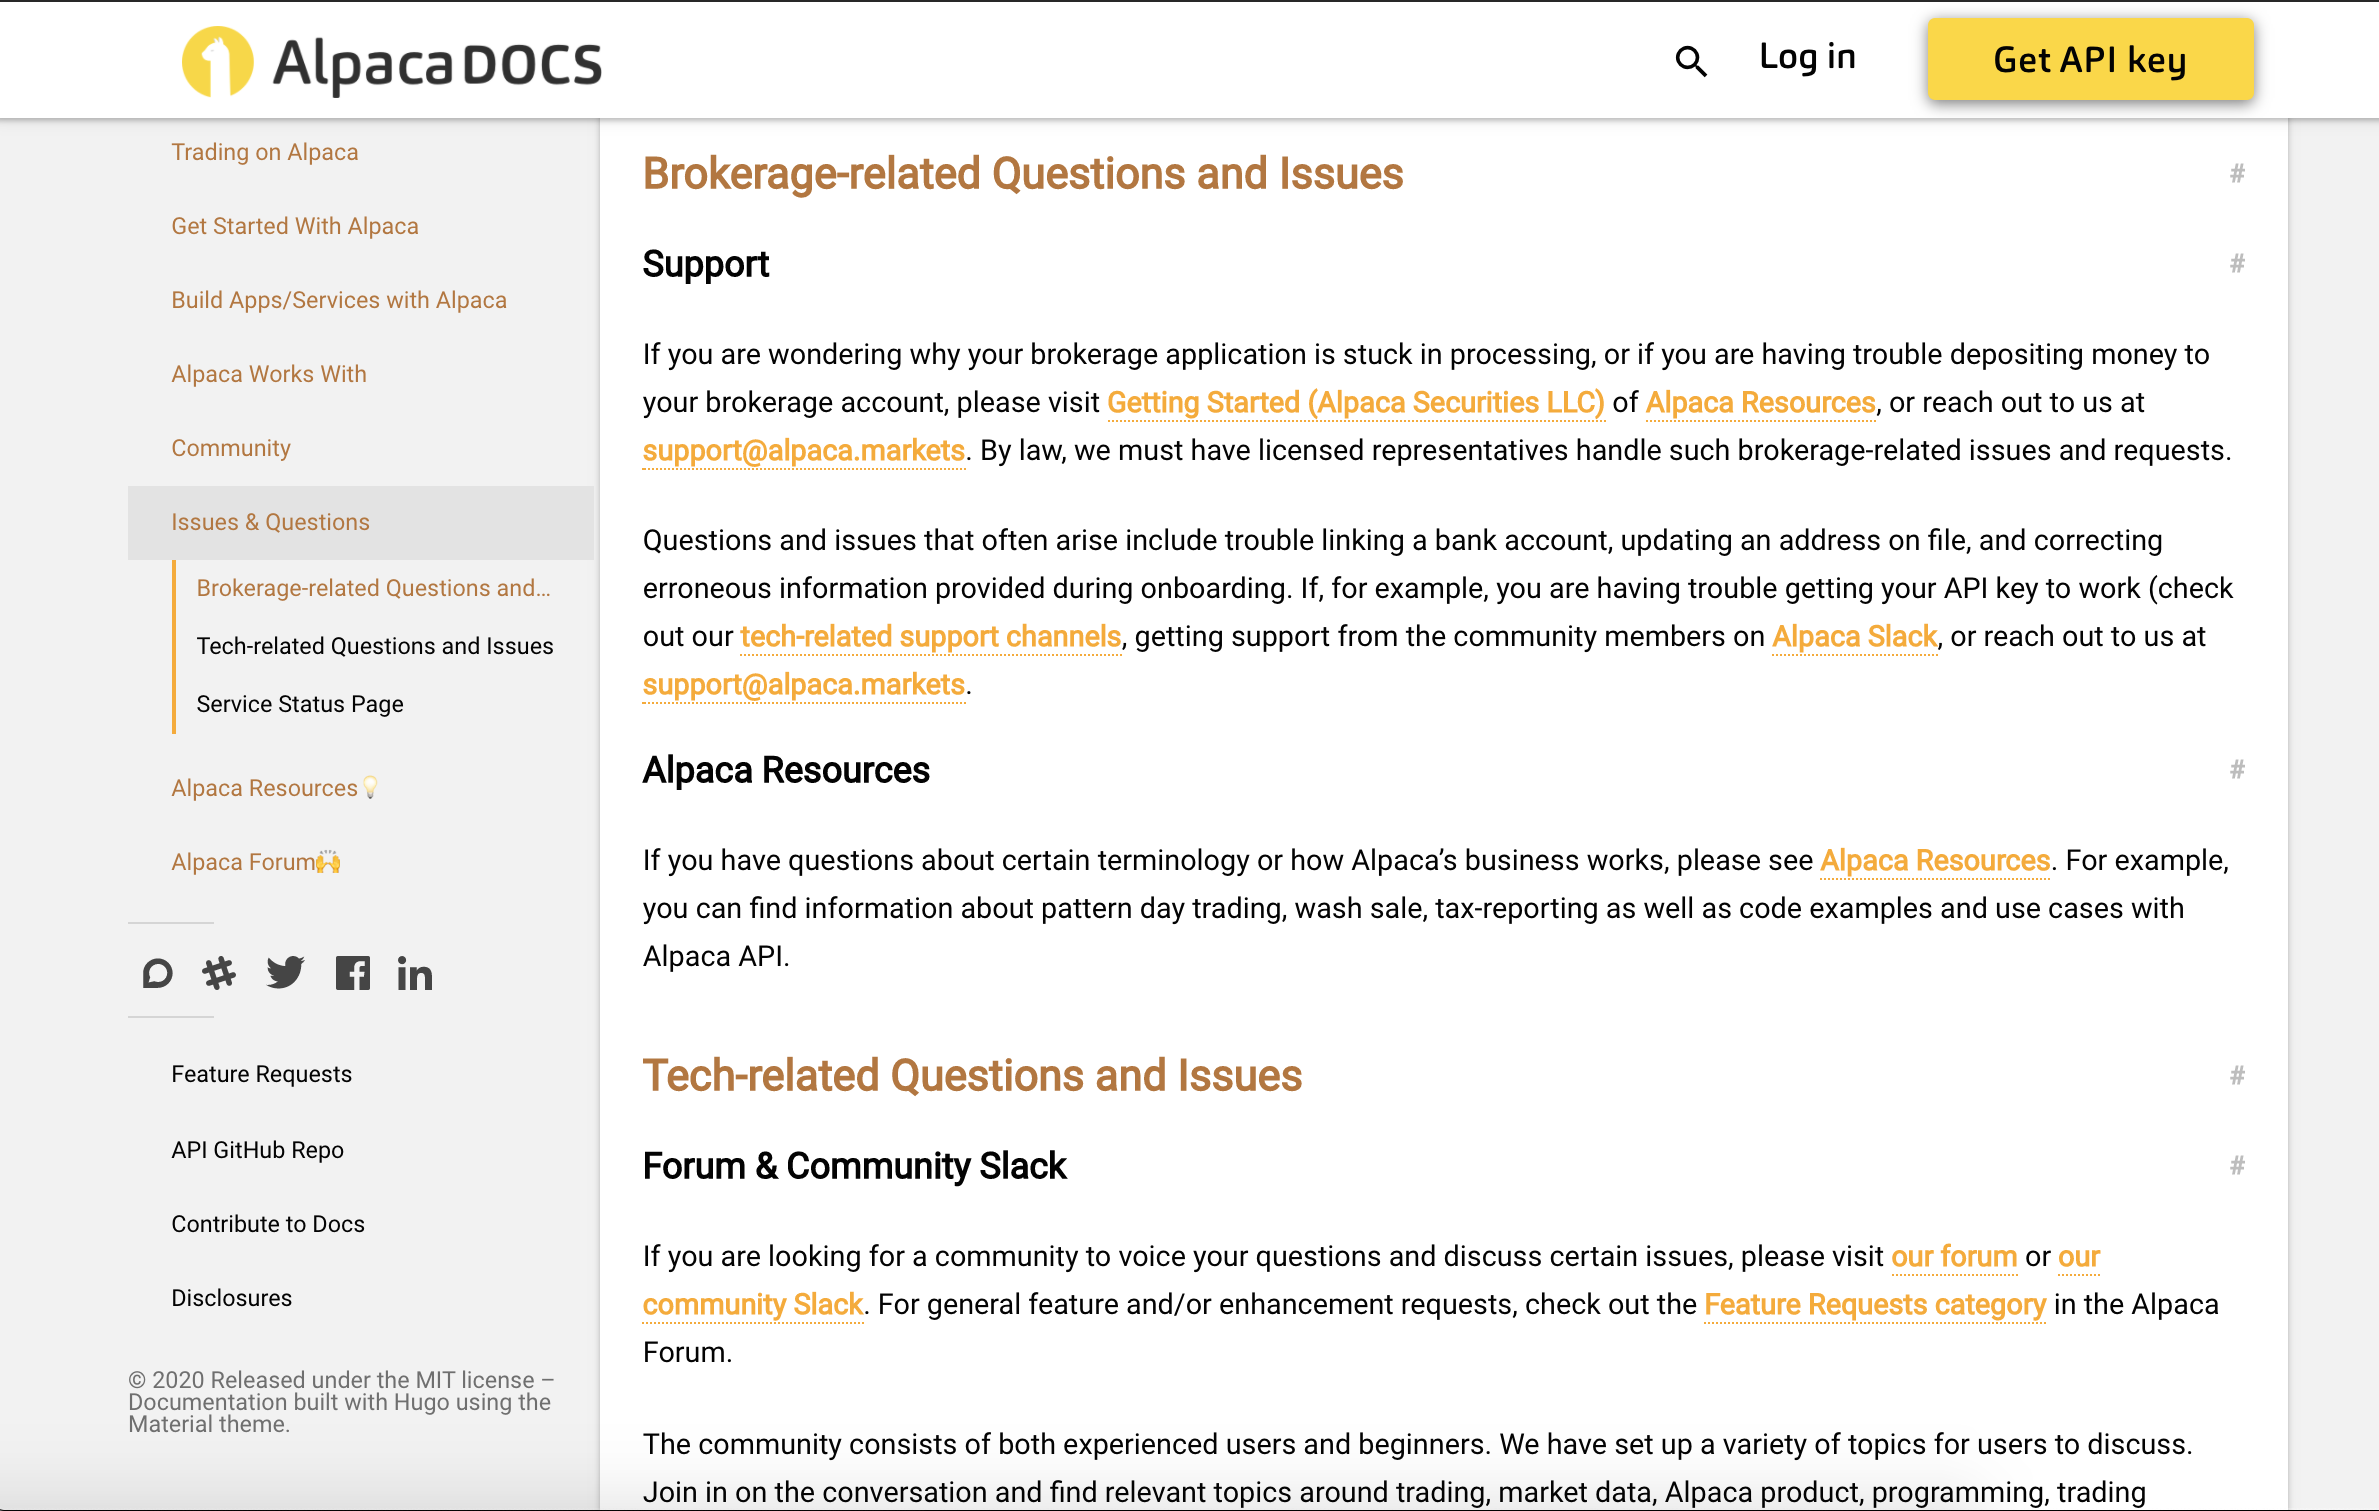This screenshot has width=2379, height=1511.
Task: Expand the Community sidebar section
Action: (x=230, y=448)
